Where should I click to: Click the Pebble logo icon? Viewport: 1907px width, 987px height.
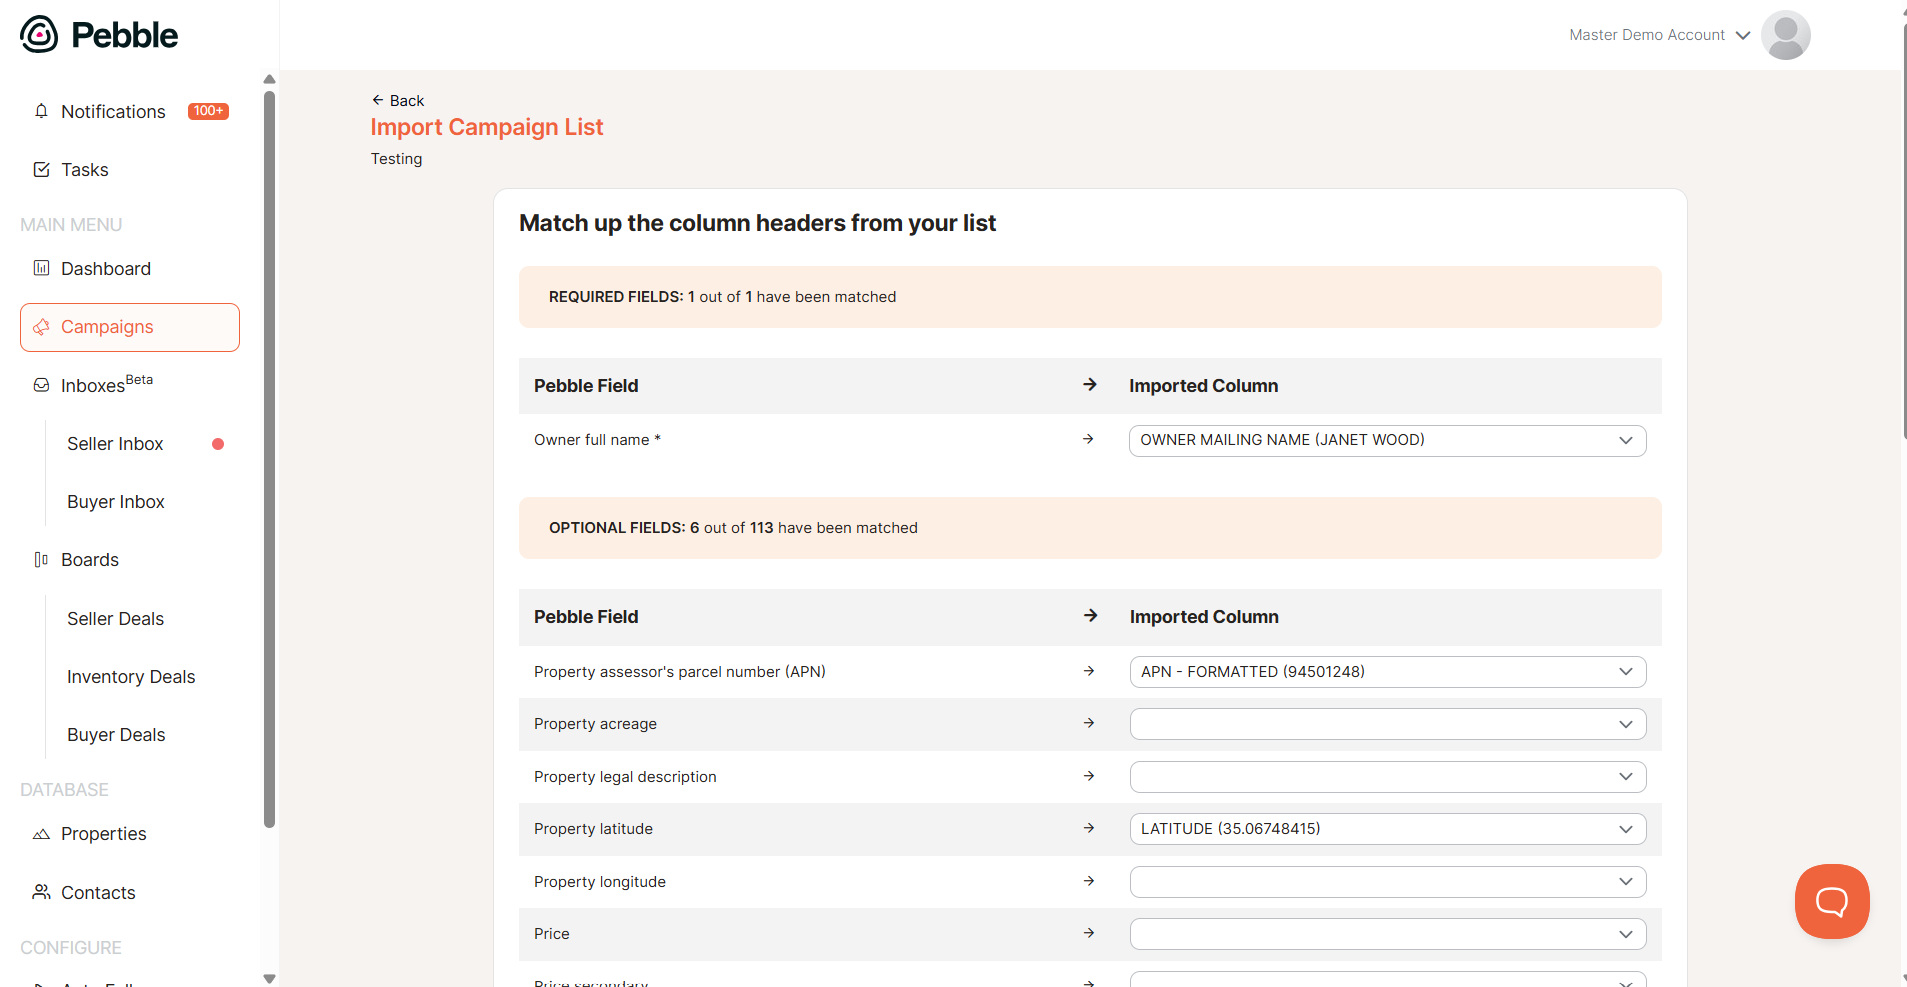(x=39, y=35)
